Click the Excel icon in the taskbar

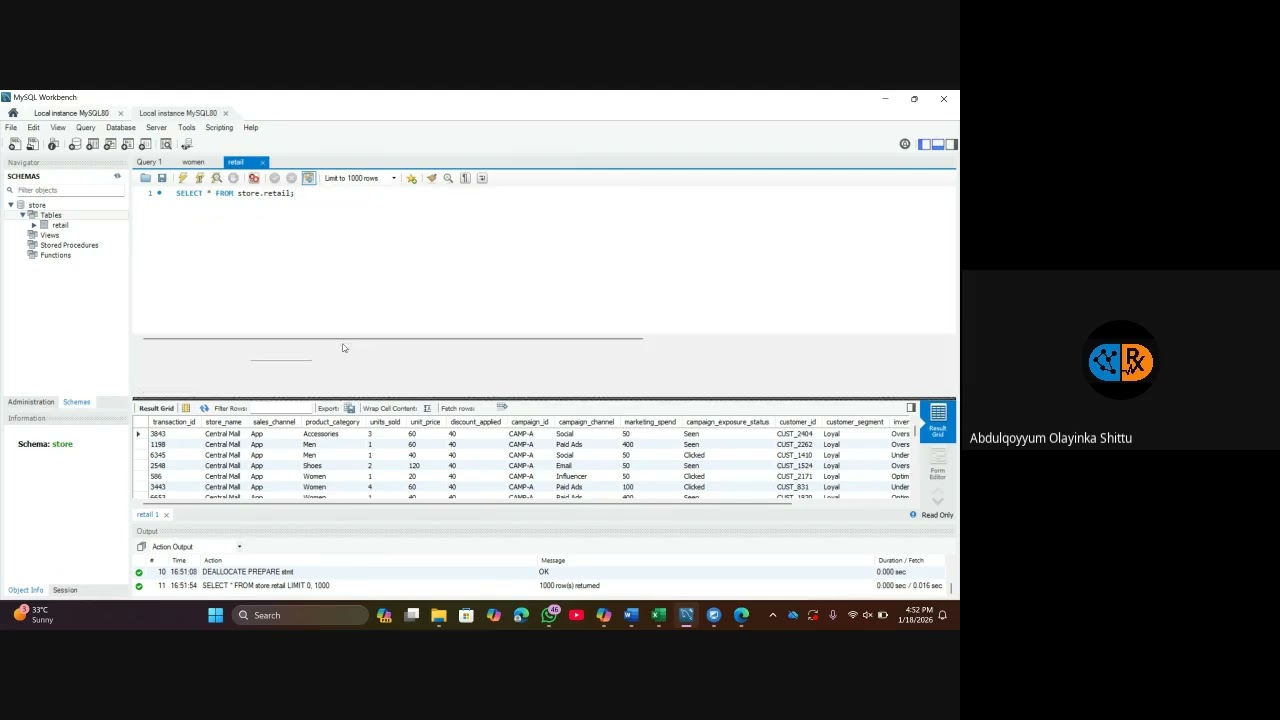tap(658, 615)
